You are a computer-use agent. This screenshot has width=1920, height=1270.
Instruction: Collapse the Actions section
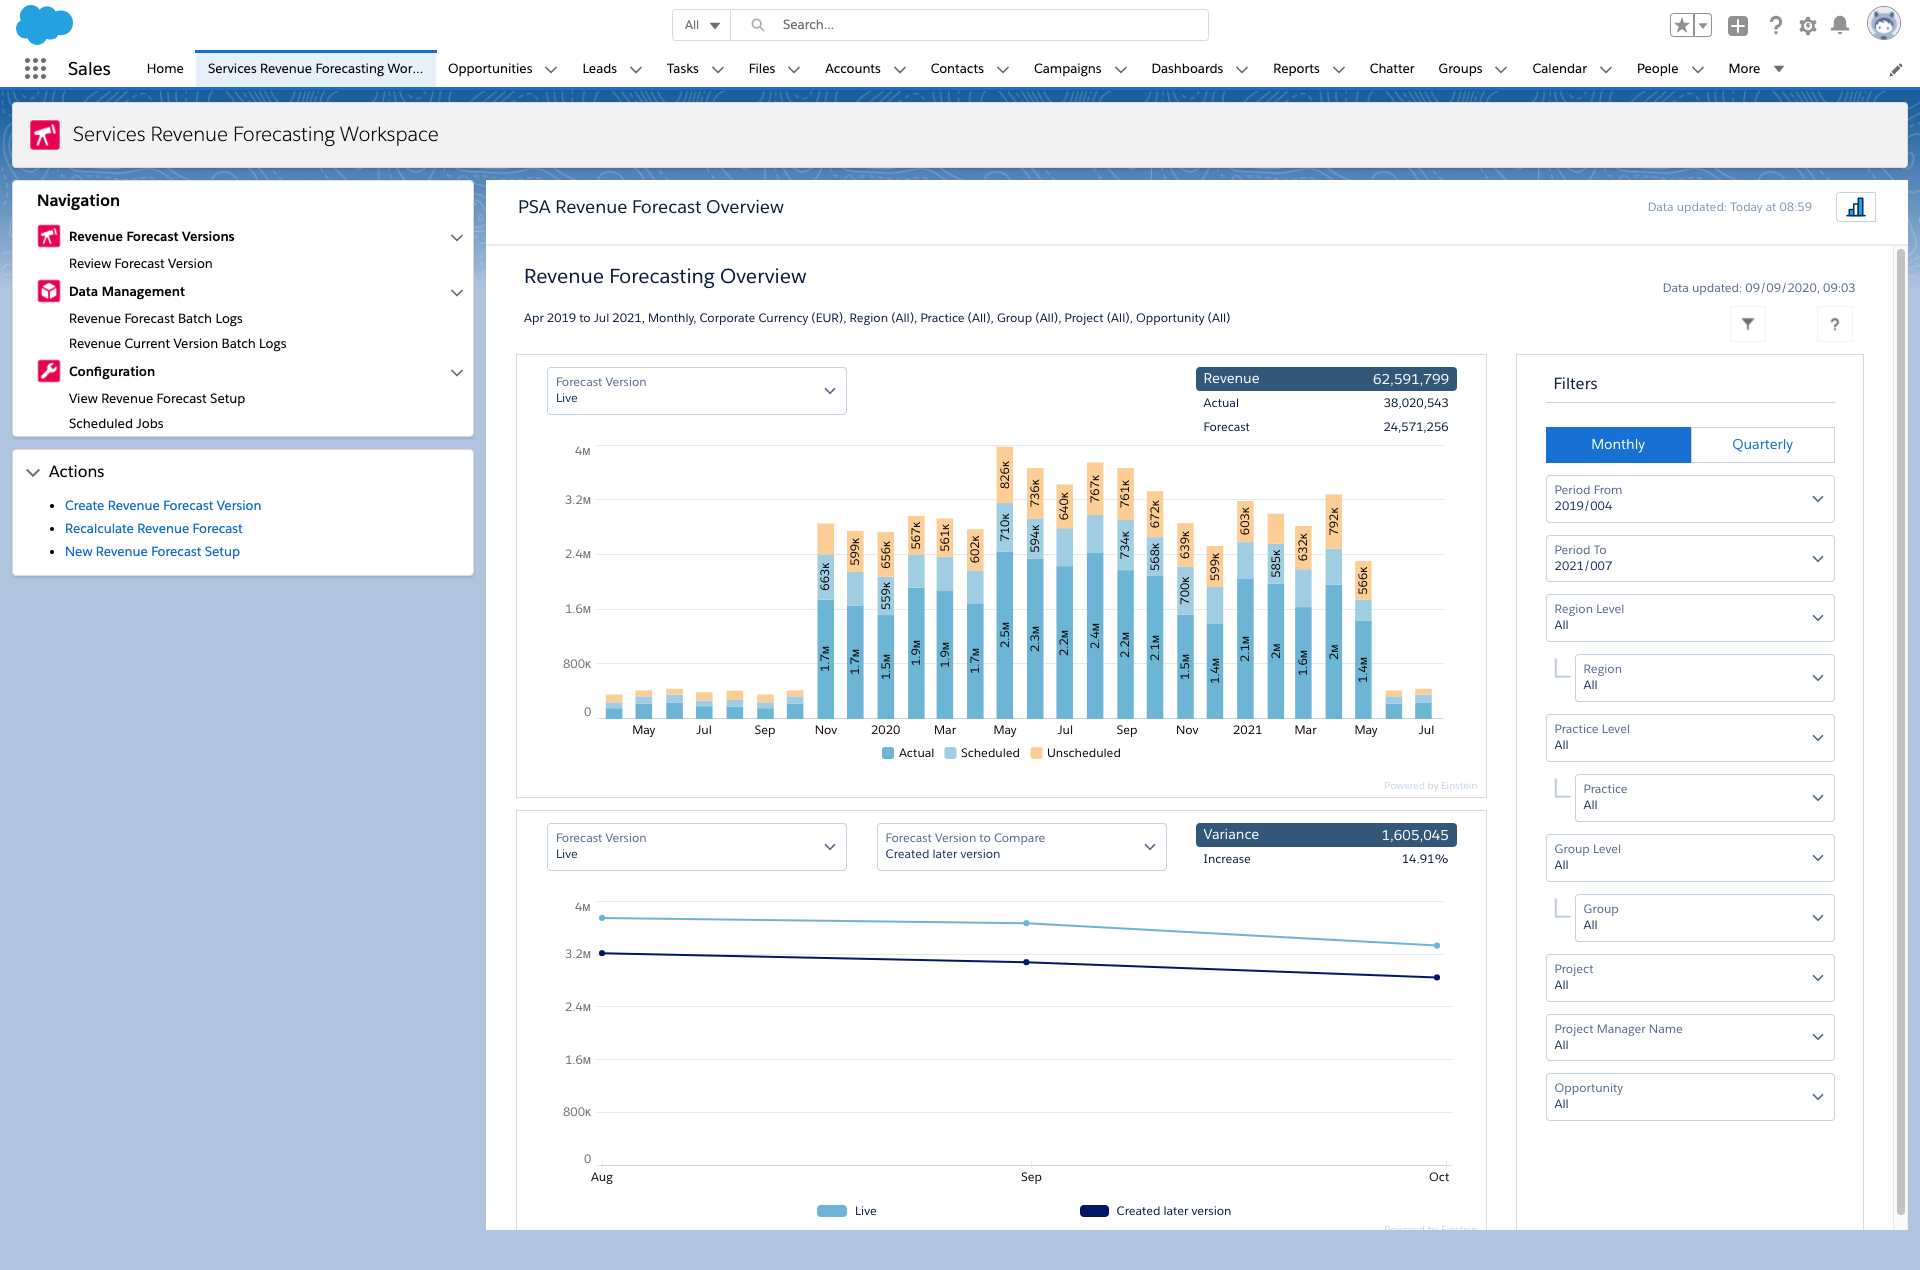pyautogui.click(x=33, y=472)
